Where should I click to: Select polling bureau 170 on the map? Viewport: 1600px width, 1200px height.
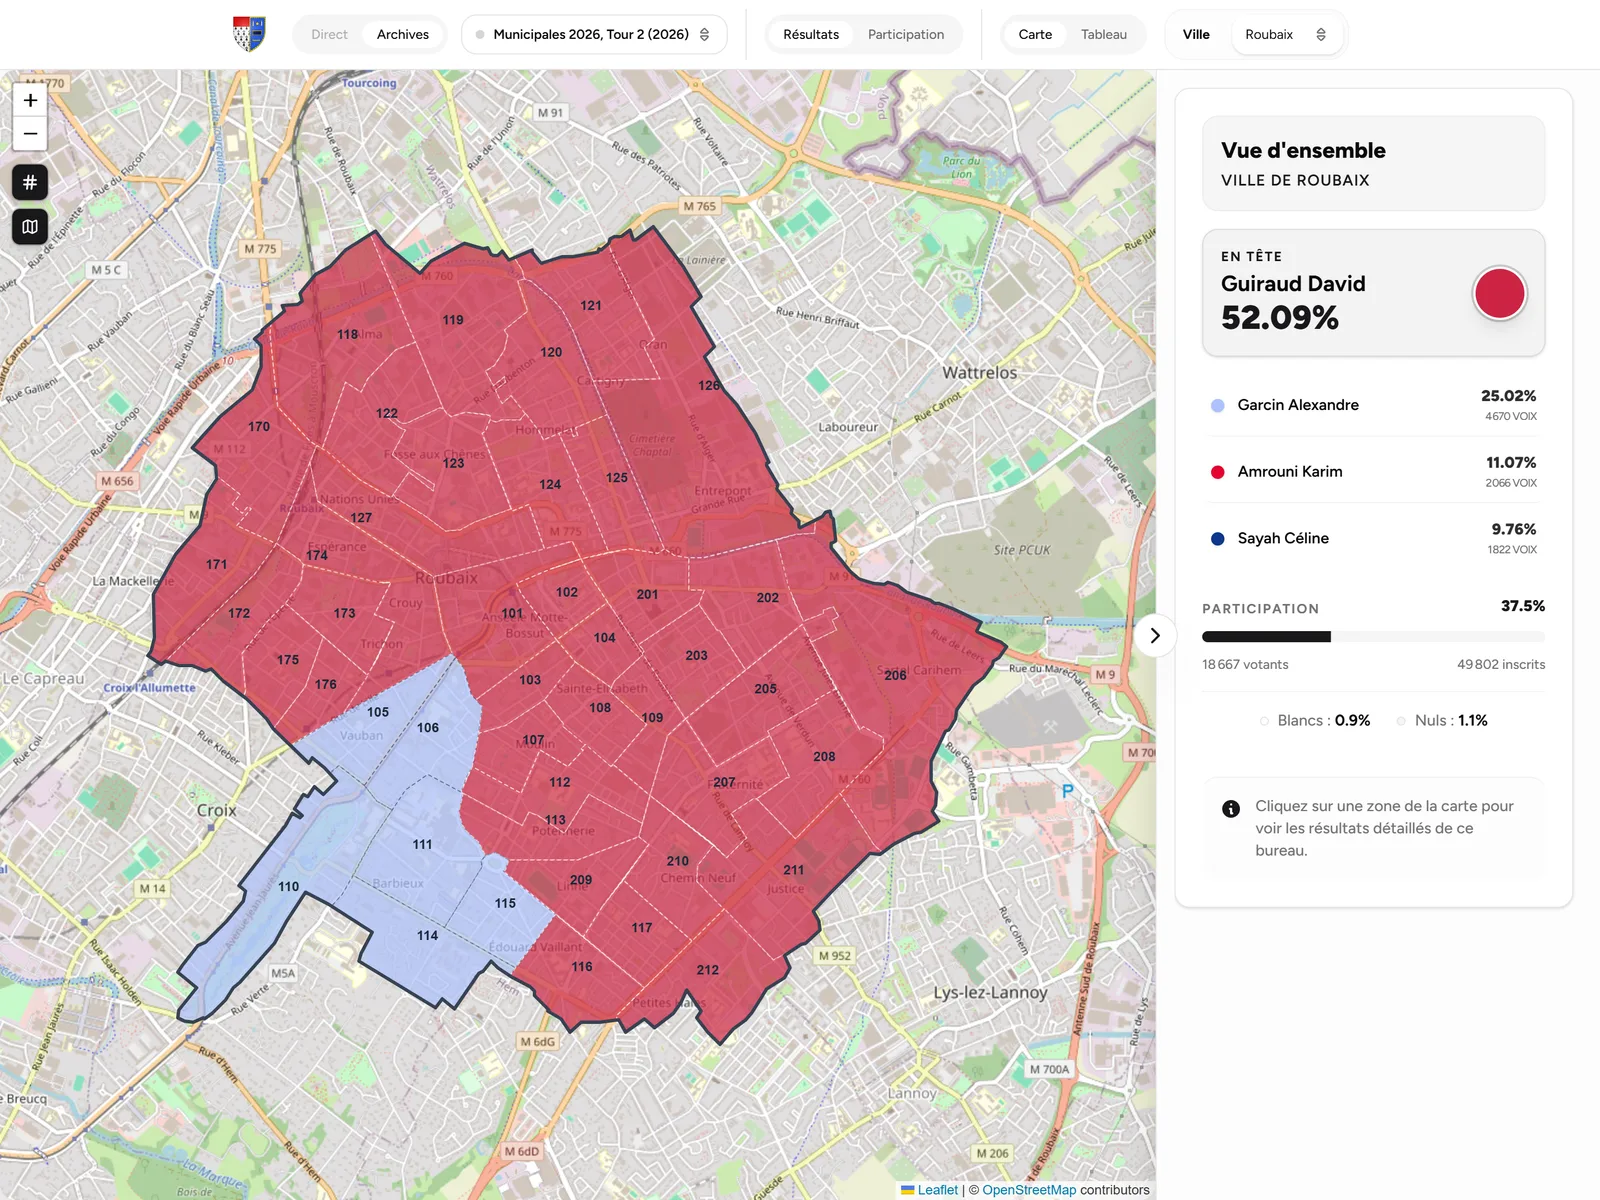click(x=259, y=426)
